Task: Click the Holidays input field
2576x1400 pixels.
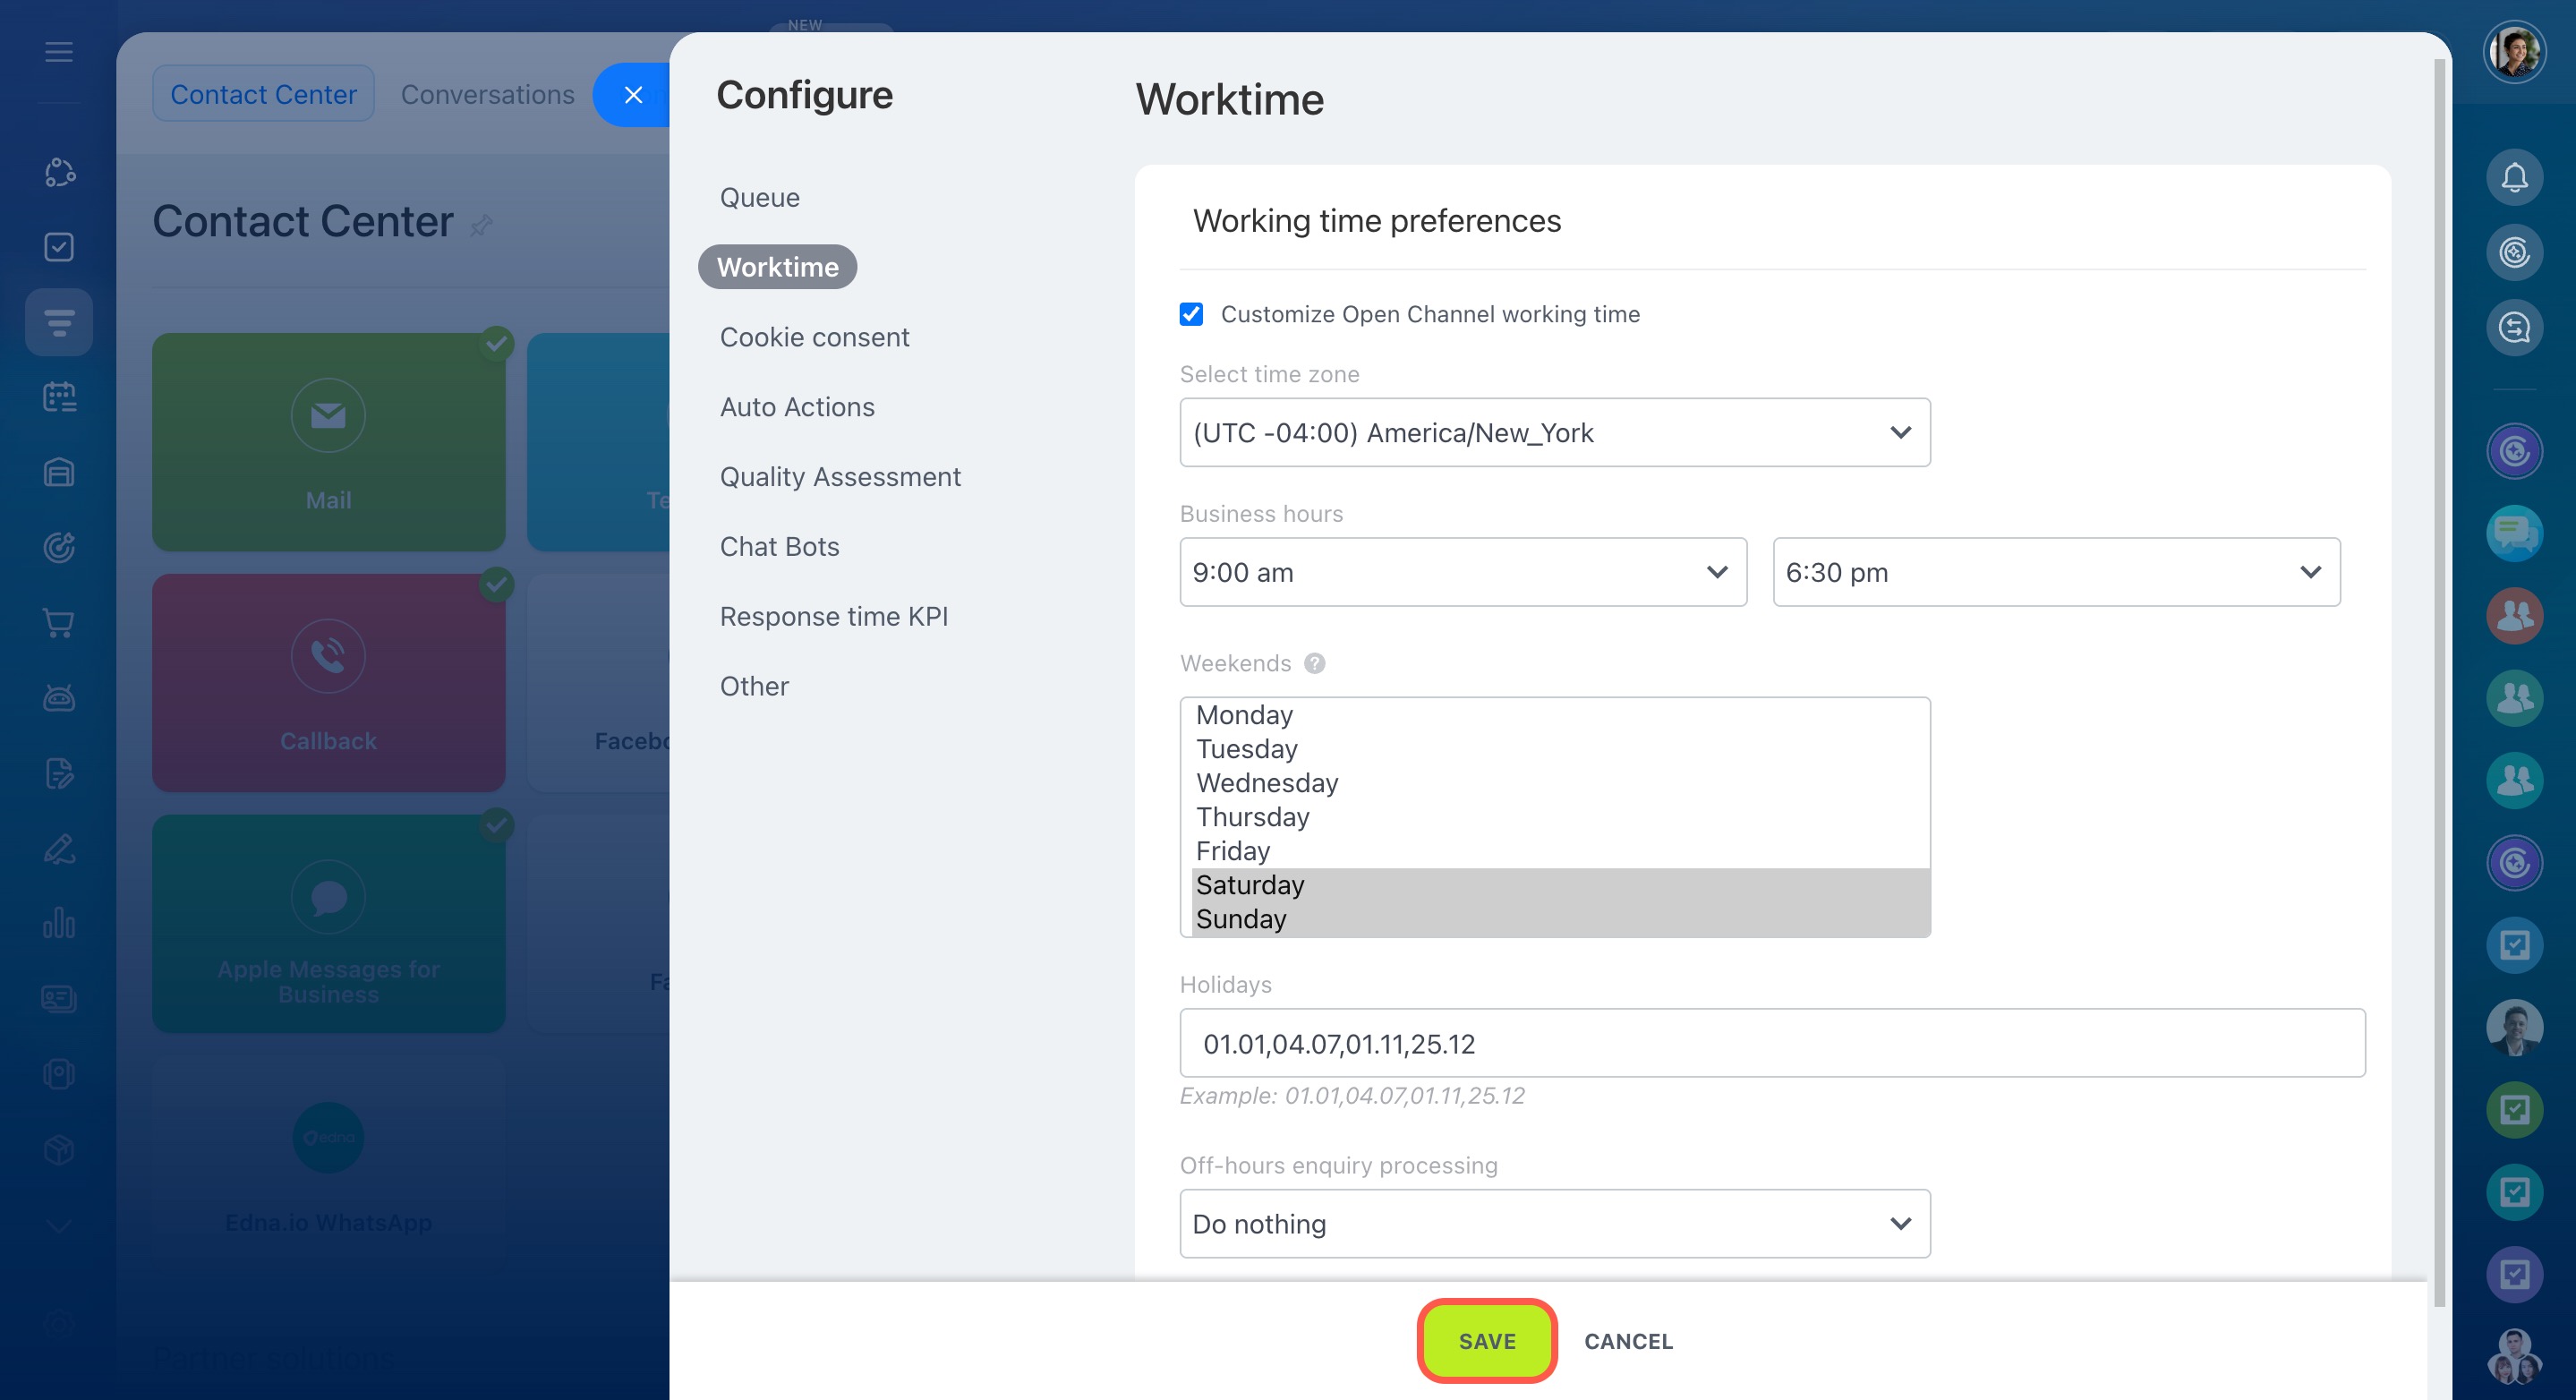Action: (x=1772, y=1043)
